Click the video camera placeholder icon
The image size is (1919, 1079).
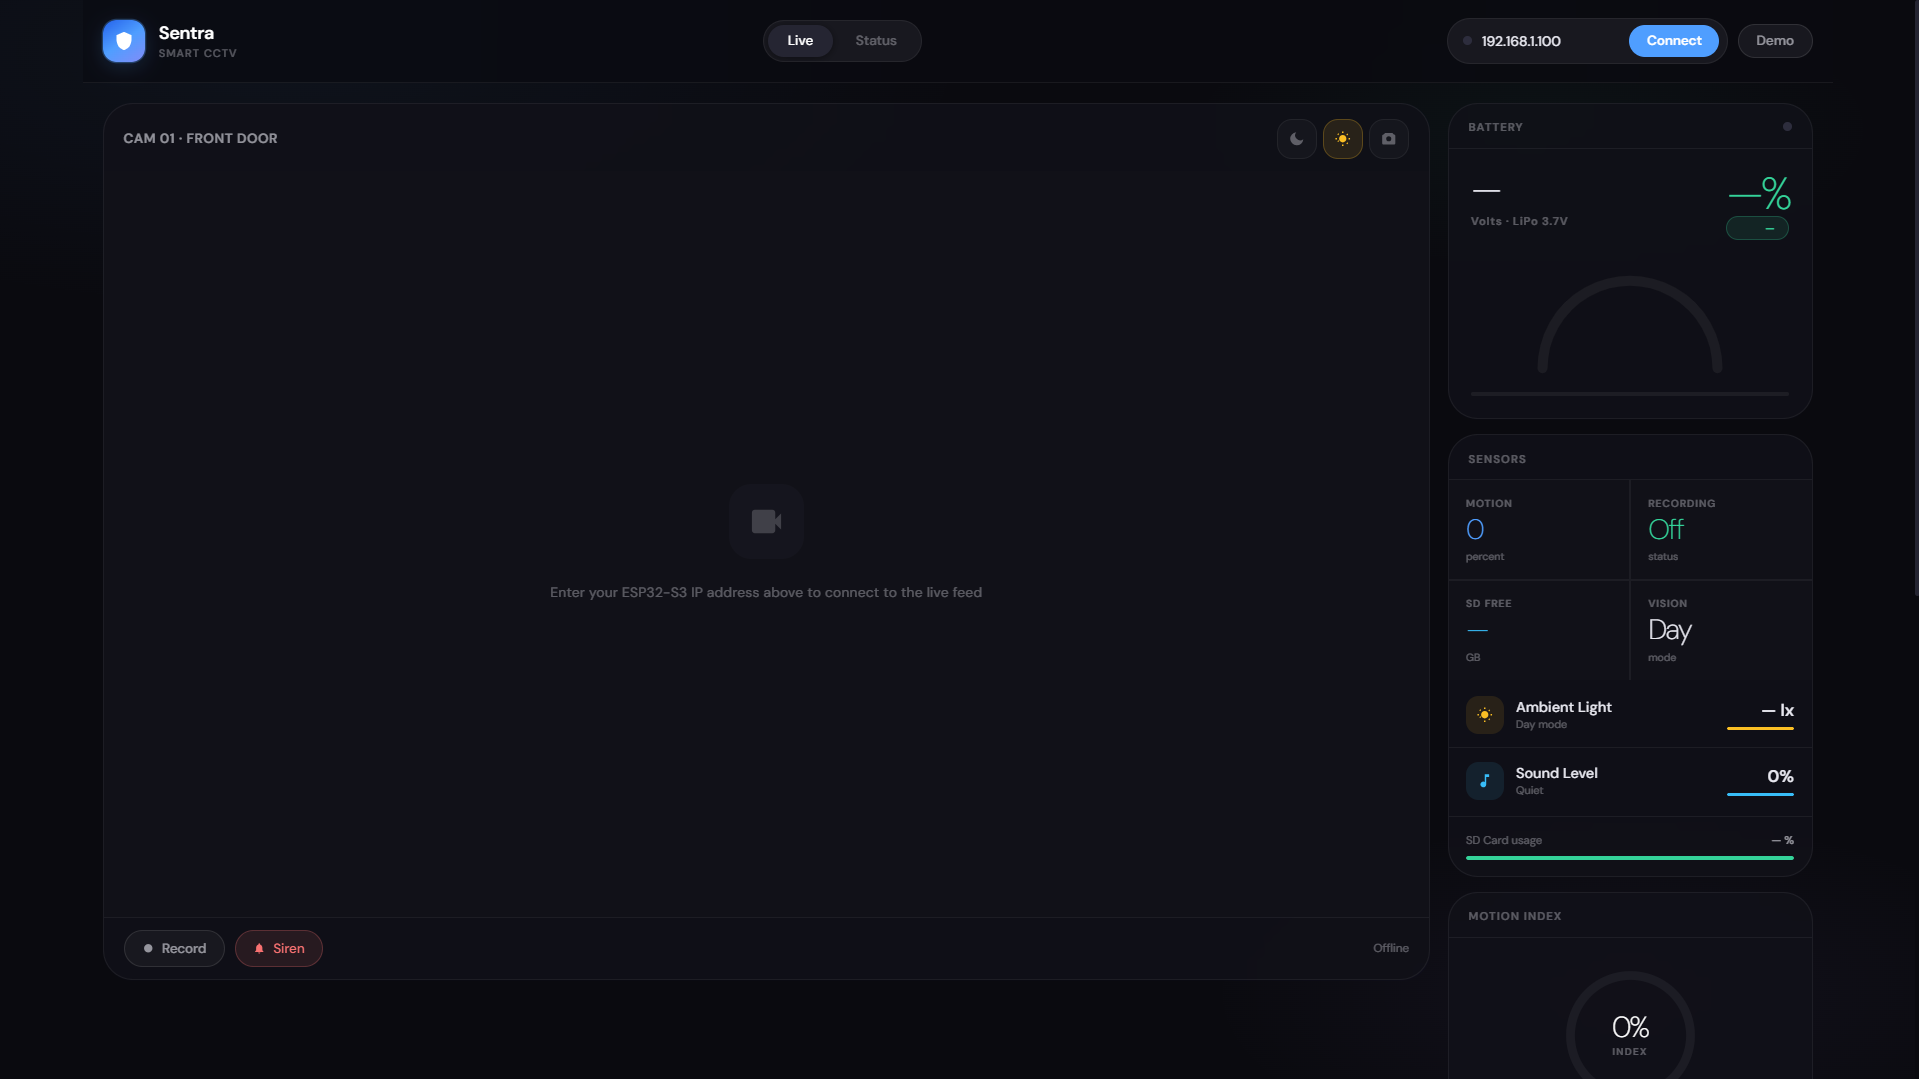point(766,521)
